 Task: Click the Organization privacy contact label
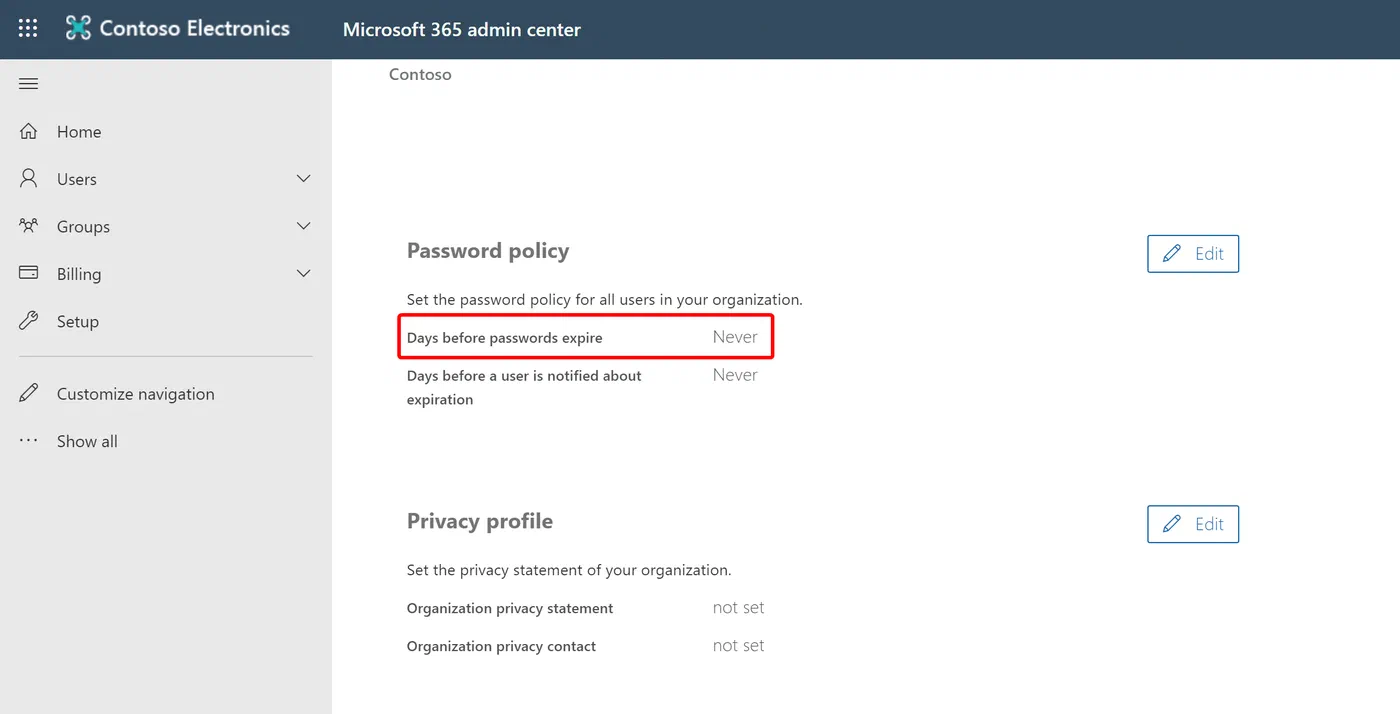click(x=501, y=646)
